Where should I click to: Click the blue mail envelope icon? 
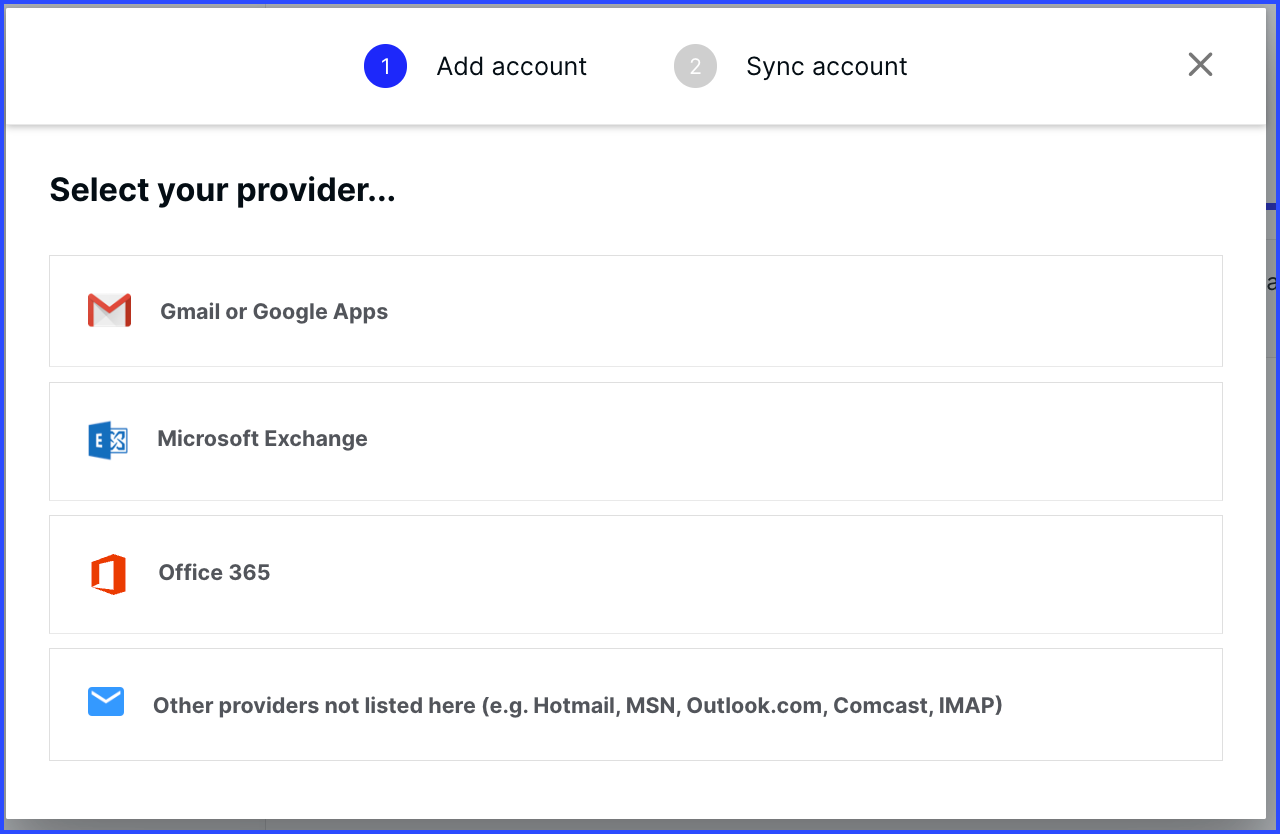106,702
